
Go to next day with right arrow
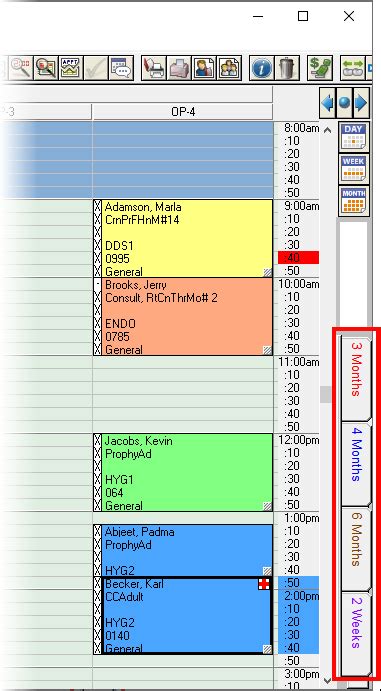[x=361, y=103]
